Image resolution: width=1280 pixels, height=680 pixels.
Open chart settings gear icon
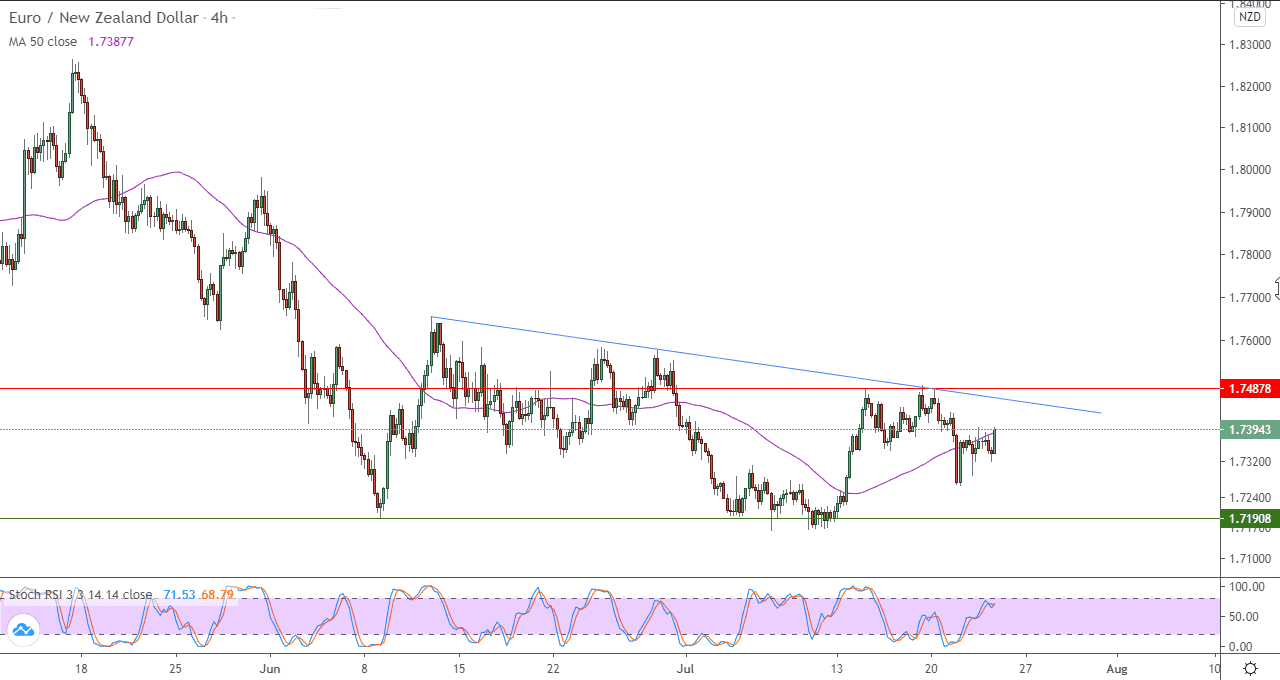[1250, 668]
